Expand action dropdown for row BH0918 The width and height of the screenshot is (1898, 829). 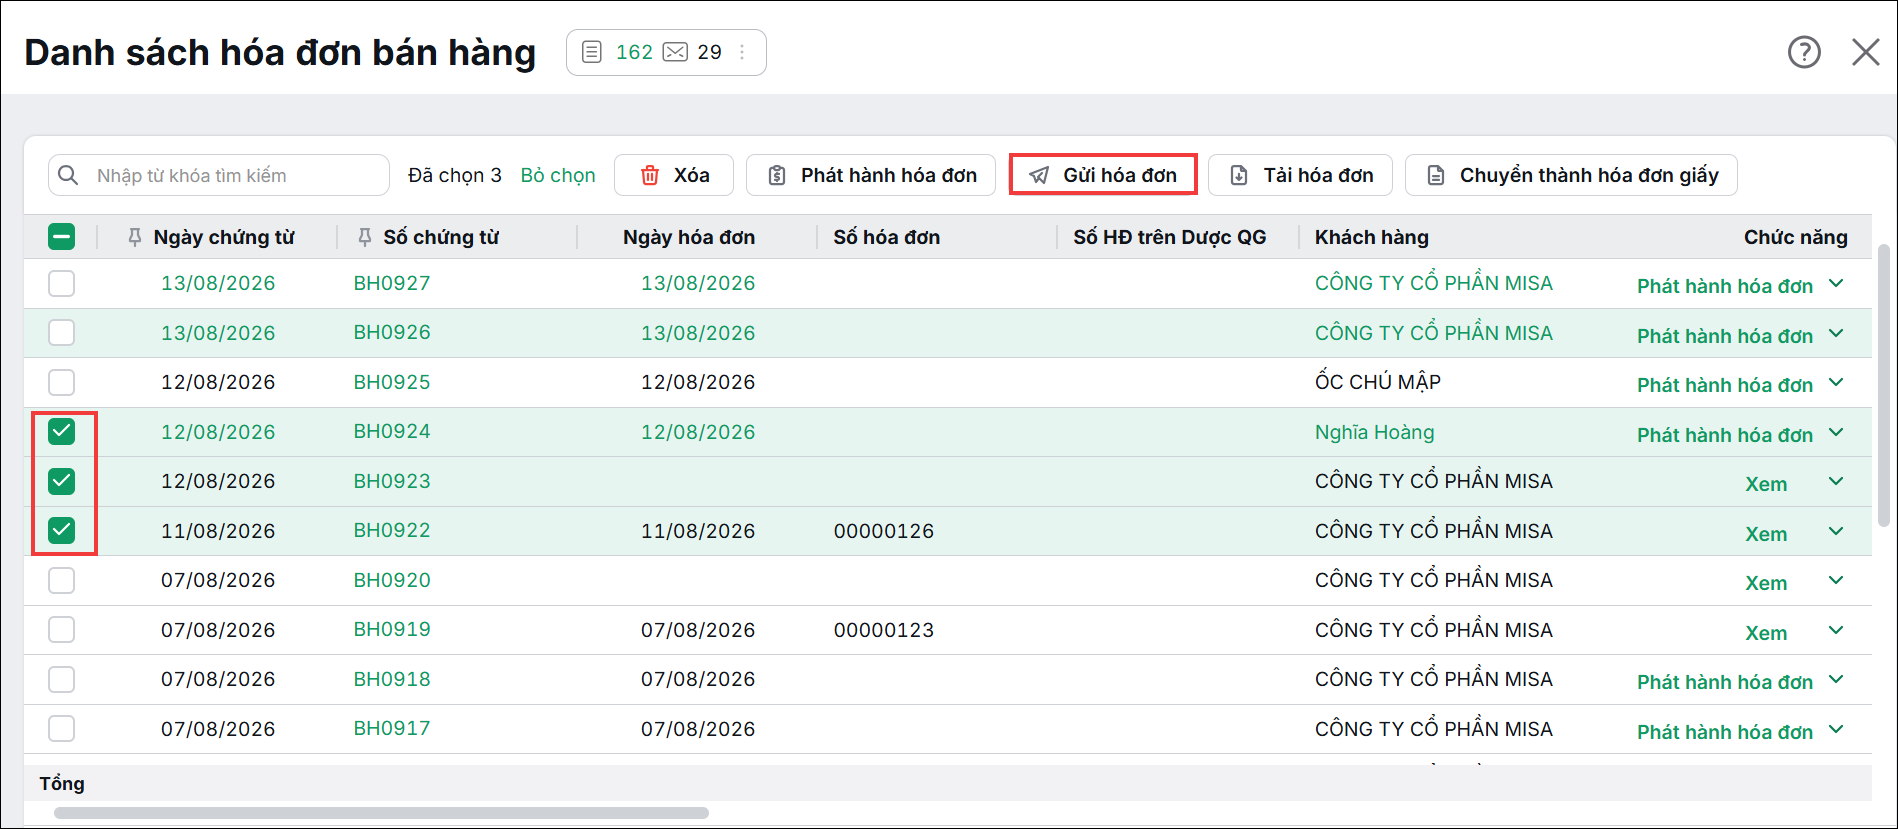[x=1836, y=679]
